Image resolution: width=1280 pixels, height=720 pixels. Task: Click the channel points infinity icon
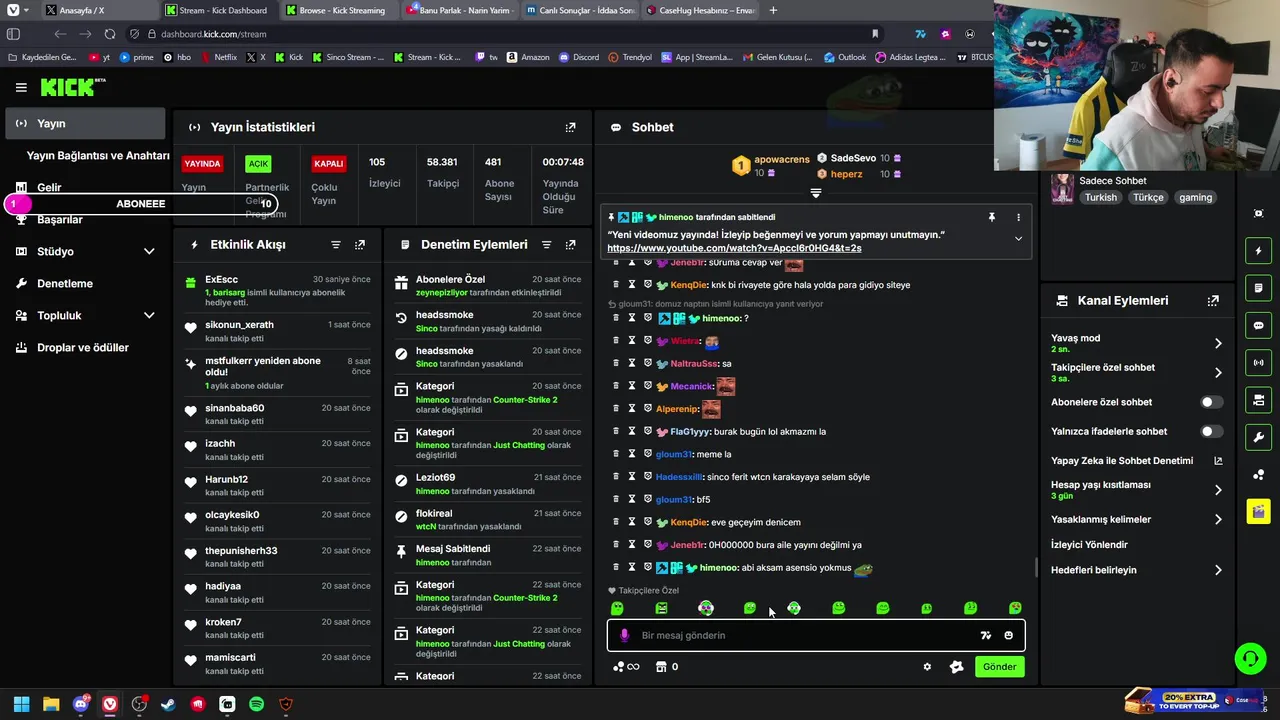(x=626, y=667)
